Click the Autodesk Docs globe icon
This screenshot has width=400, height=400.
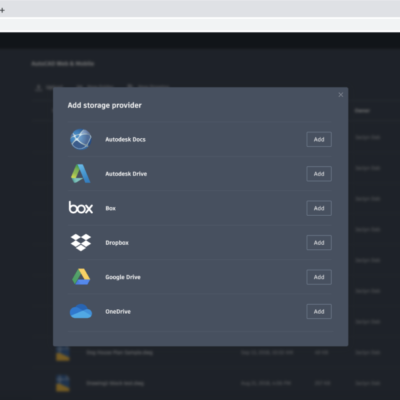tap(81, 139)
